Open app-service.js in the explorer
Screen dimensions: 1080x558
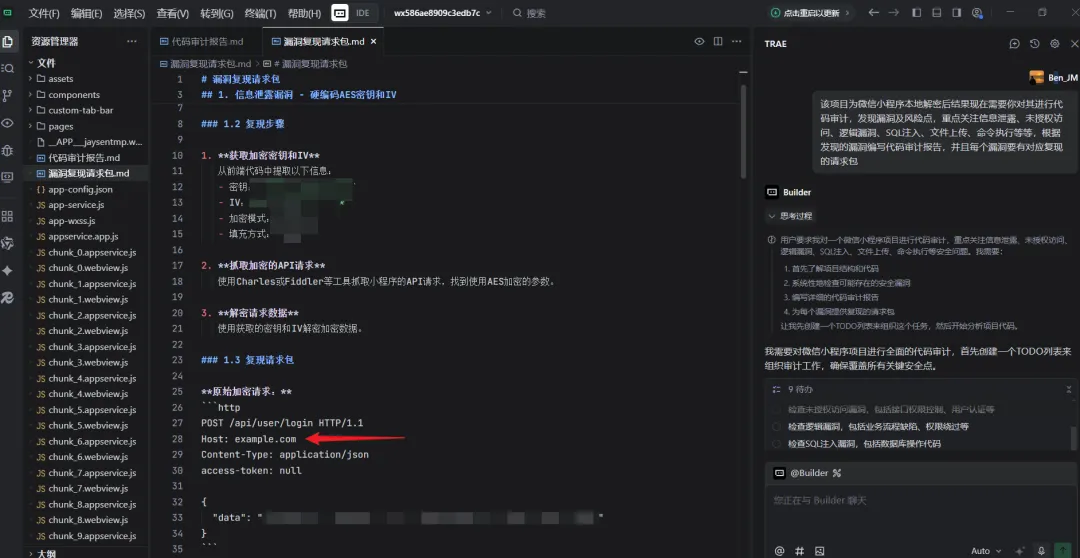click(76, 205)
